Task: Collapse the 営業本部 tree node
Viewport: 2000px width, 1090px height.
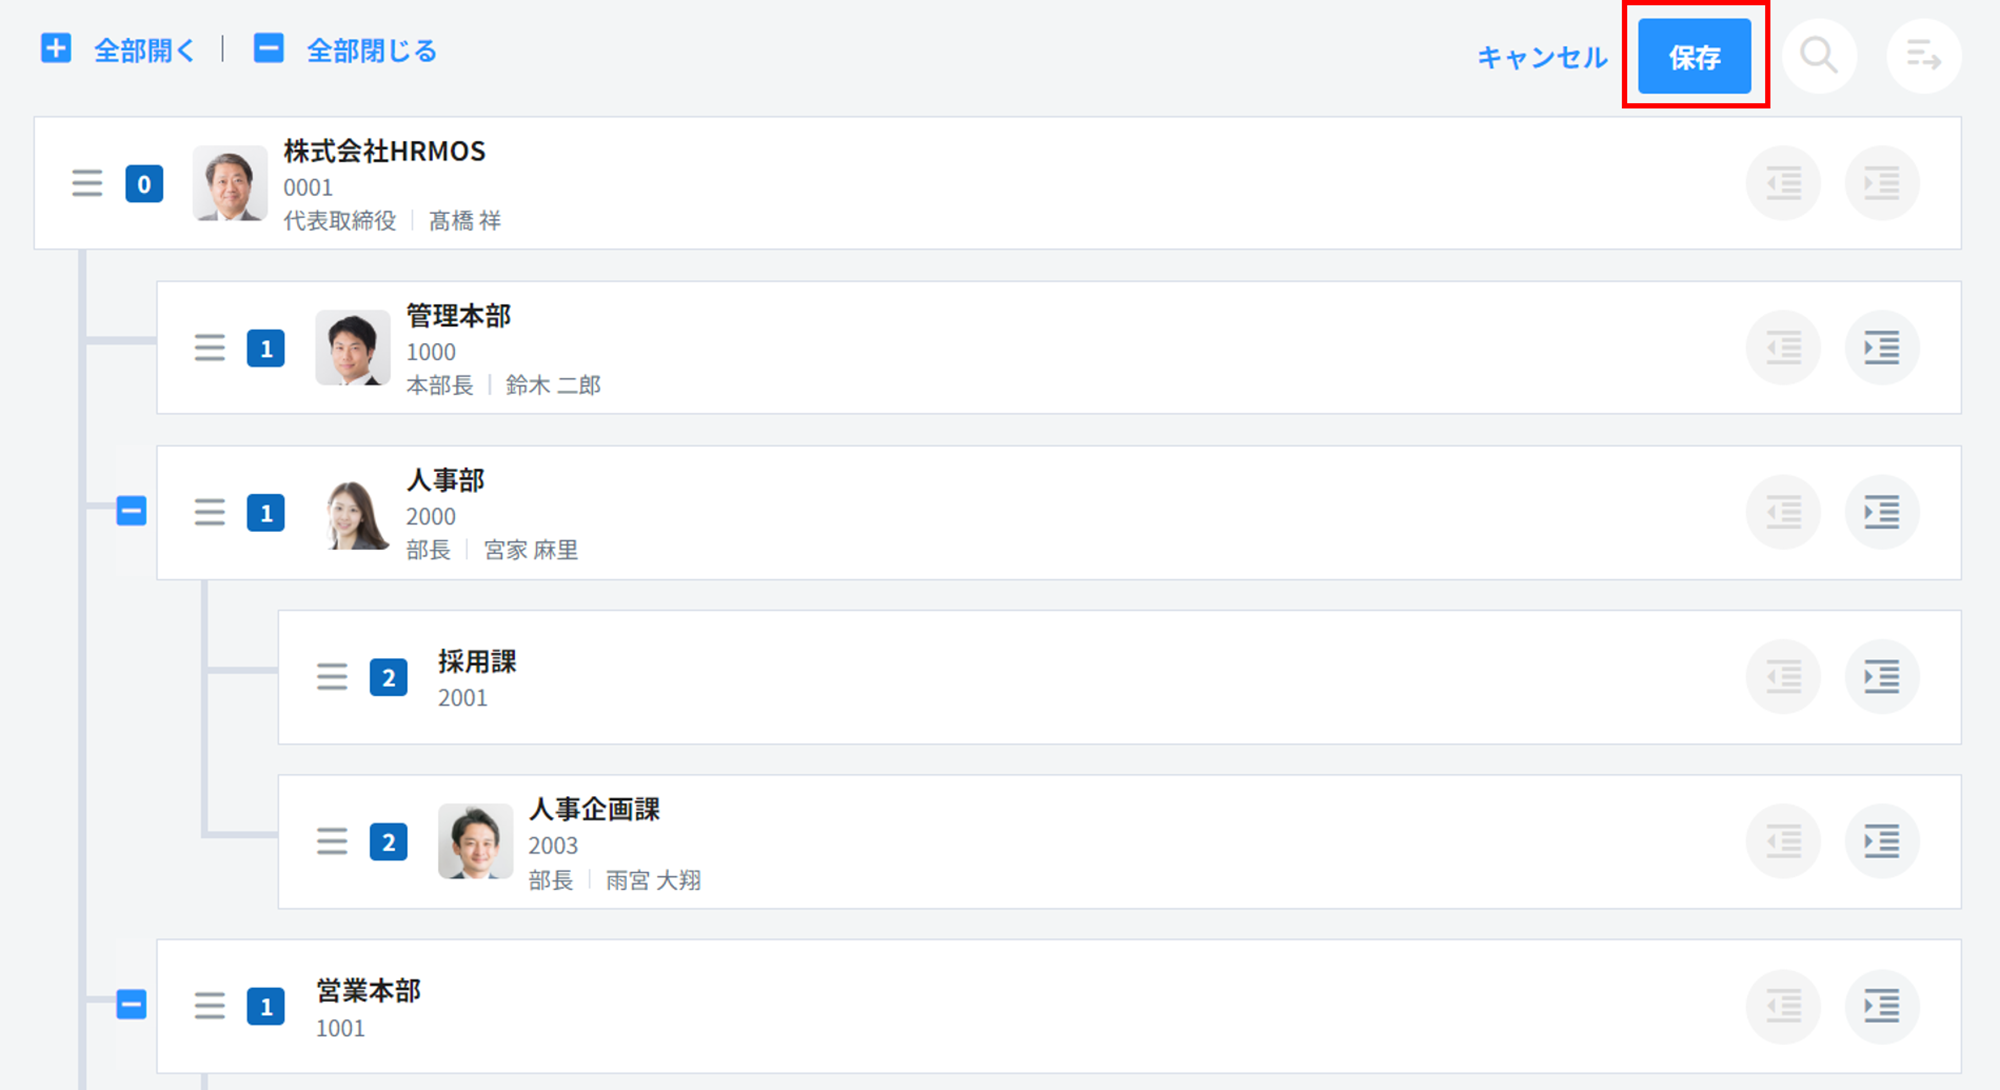Action: pos(131,1004)
